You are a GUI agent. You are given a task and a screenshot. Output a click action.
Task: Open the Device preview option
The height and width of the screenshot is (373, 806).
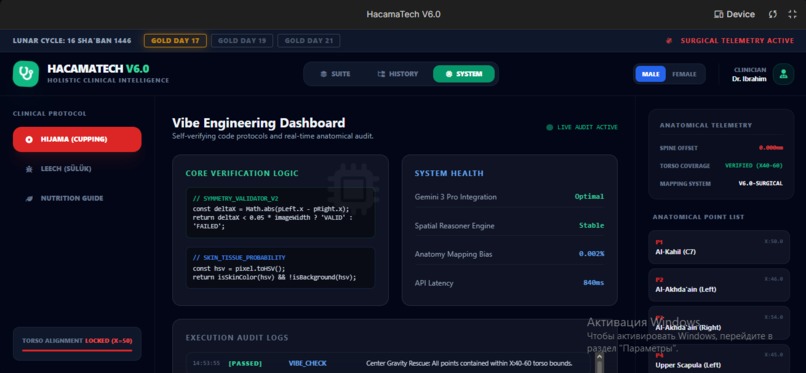(x=735, y=14)
